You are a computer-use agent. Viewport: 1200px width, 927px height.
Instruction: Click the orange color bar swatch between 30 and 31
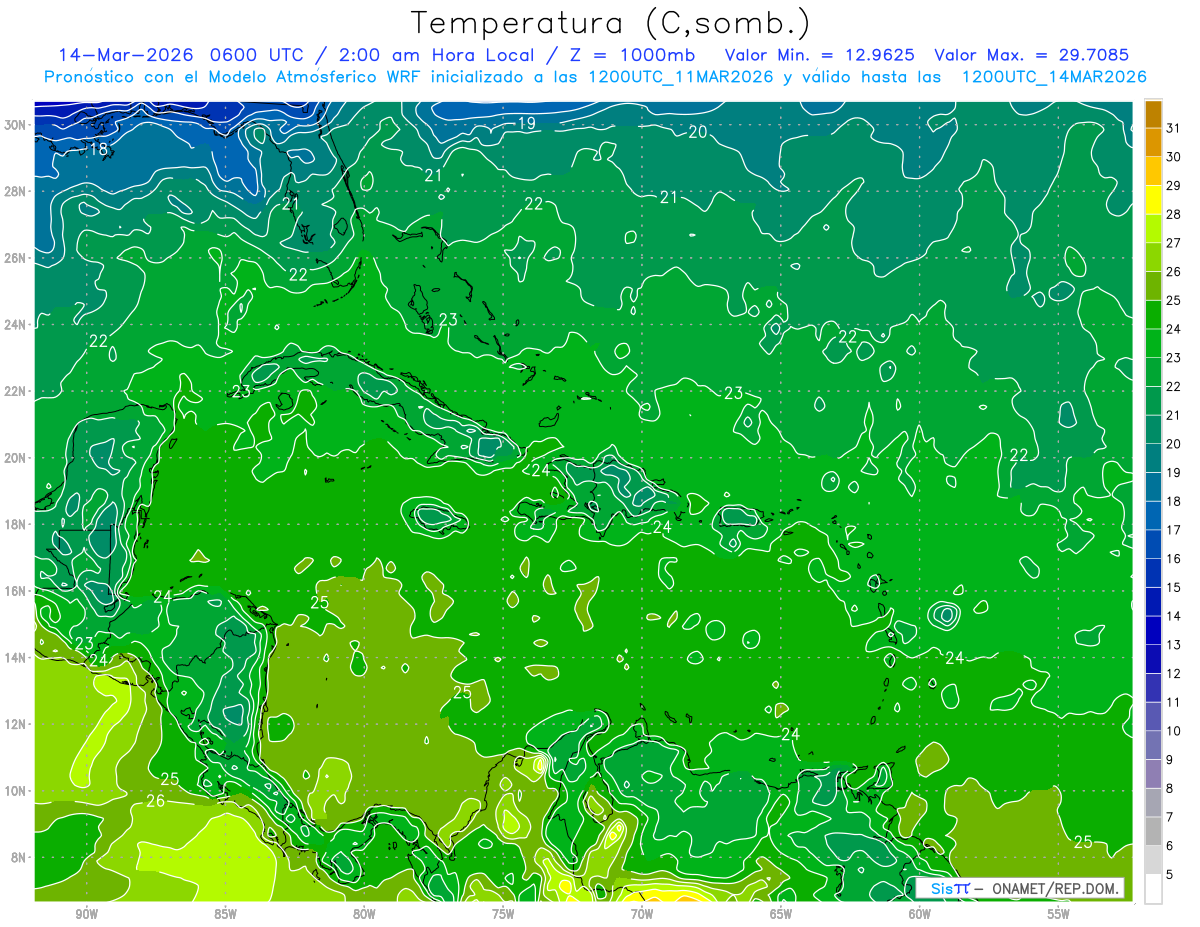click(x=1153, y=143)
